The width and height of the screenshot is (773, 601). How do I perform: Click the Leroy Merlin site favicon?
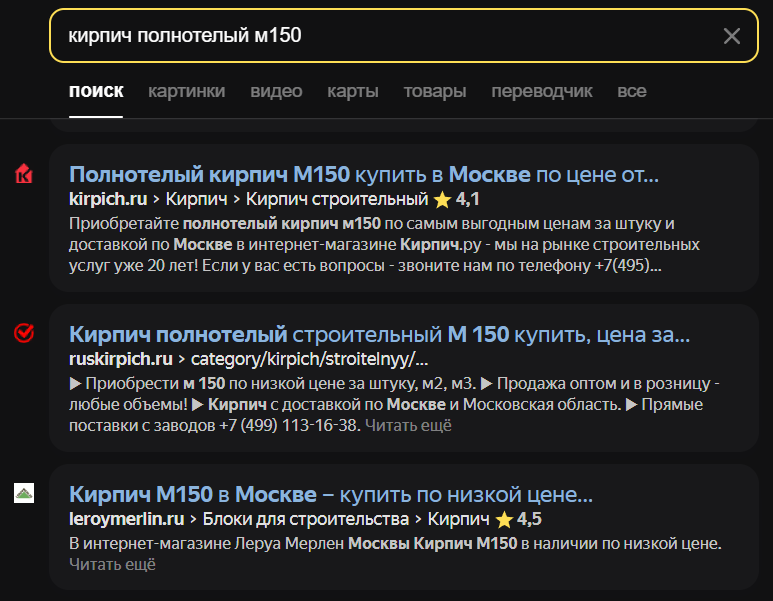coord(24,493)
